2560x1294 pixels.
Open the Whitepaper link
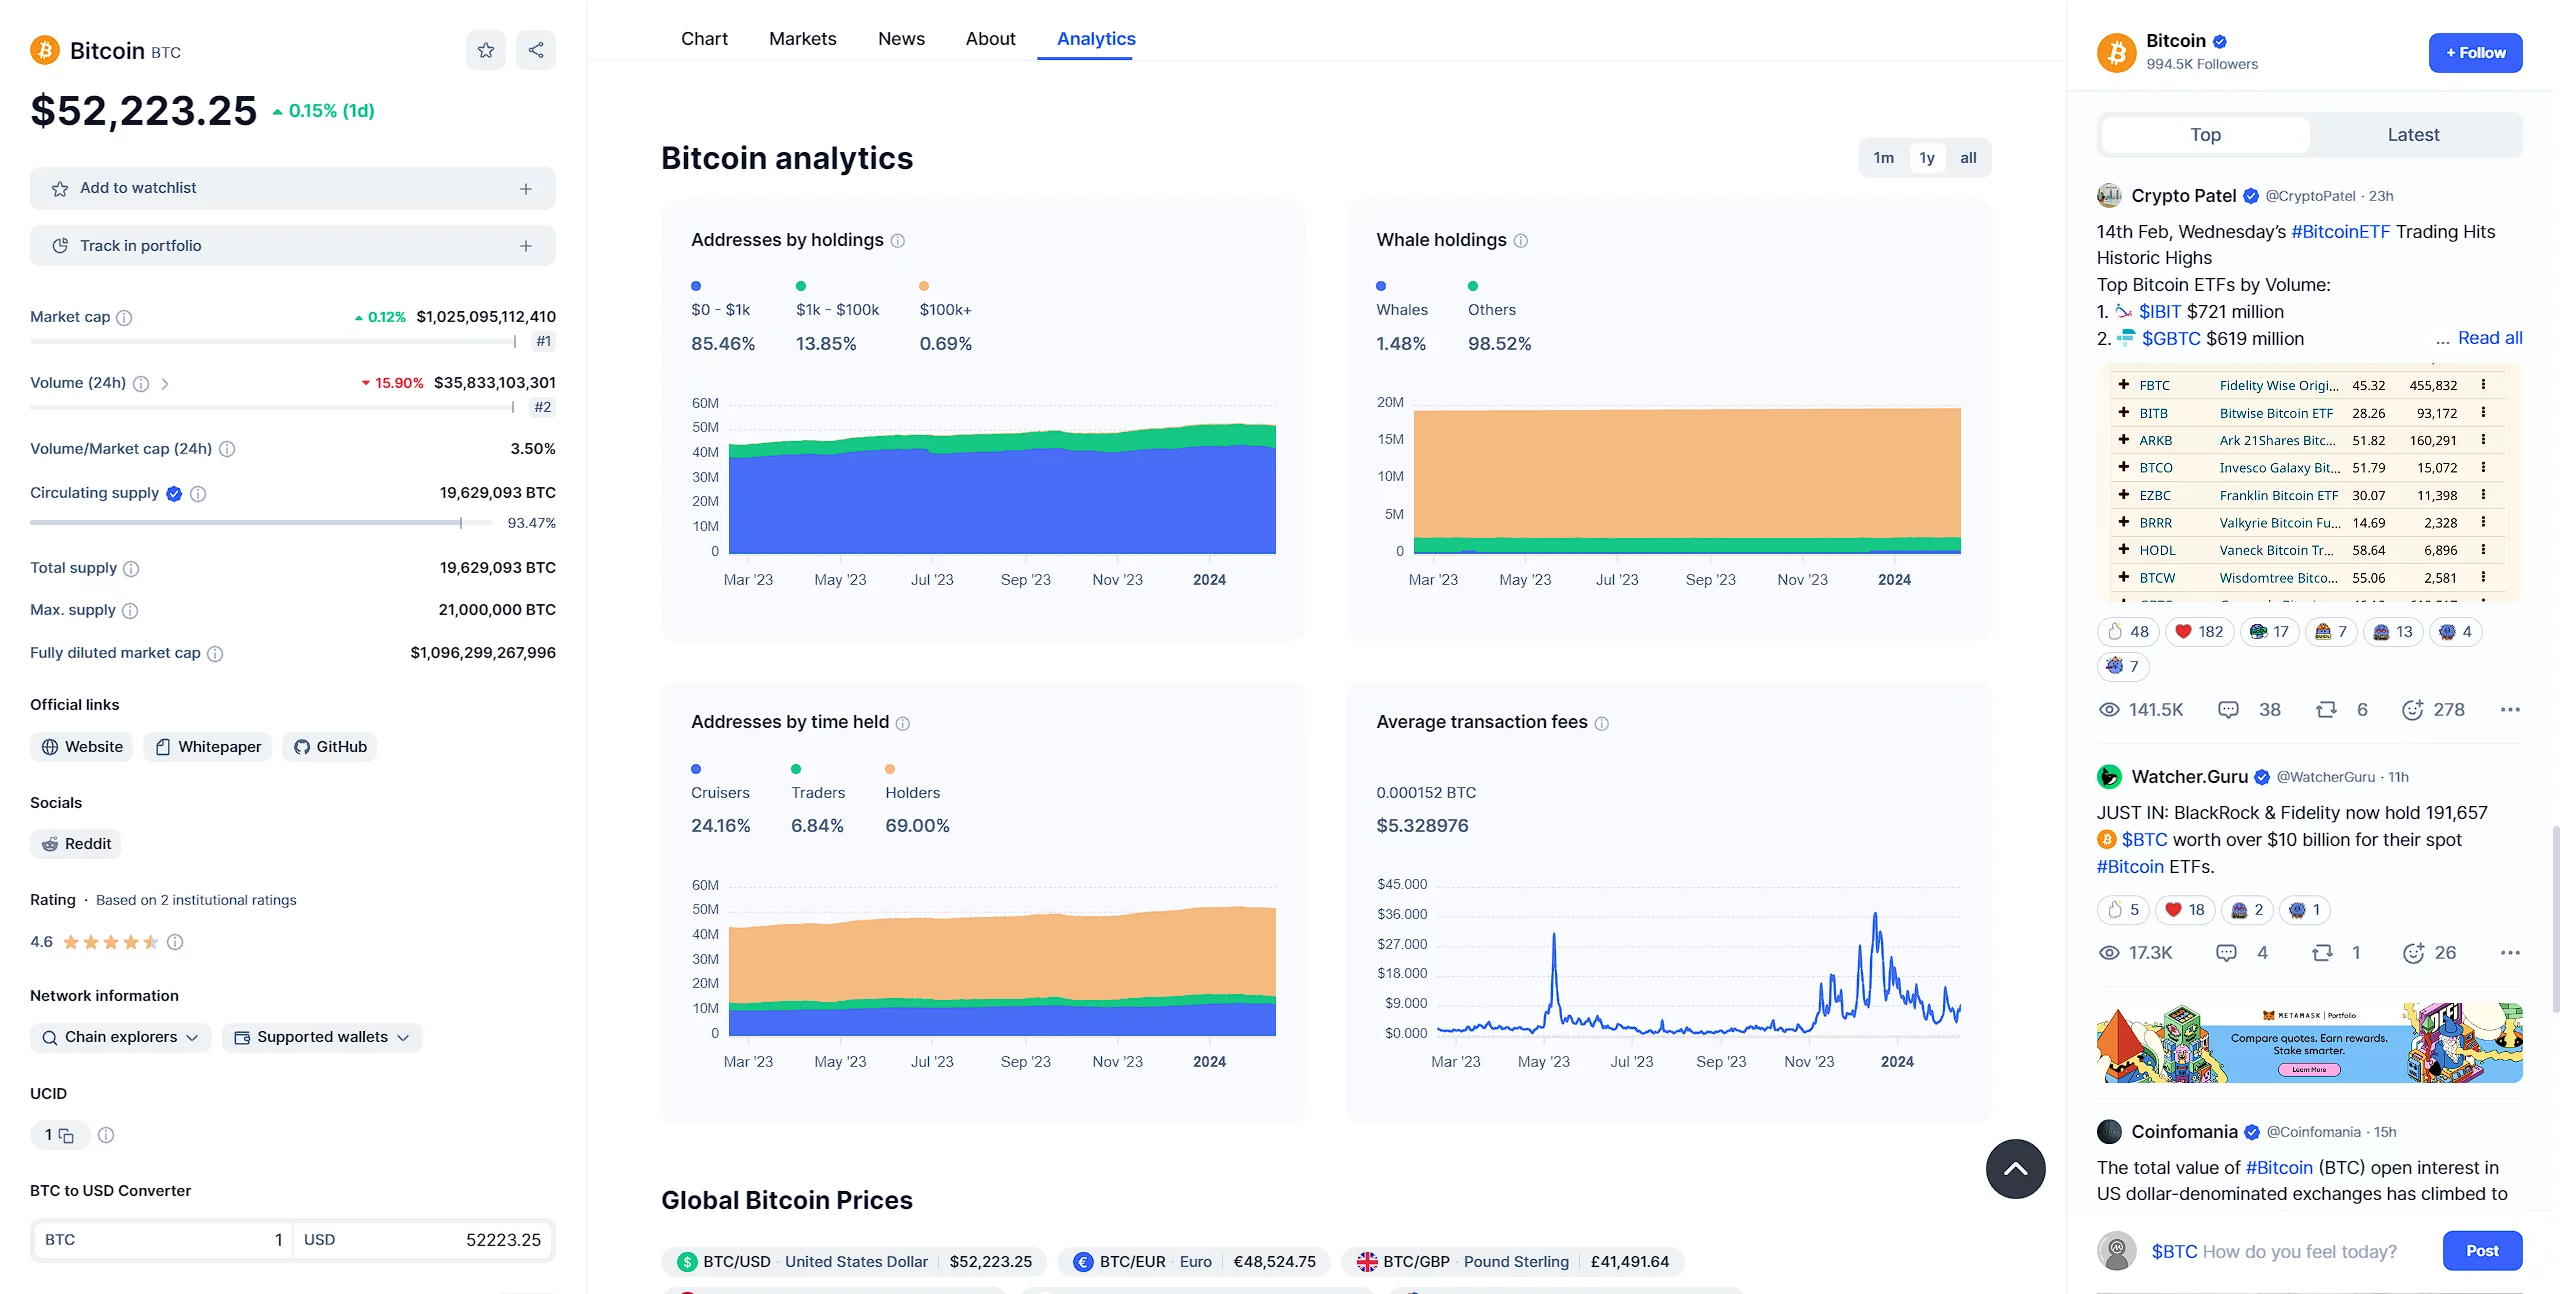point(208,747)
